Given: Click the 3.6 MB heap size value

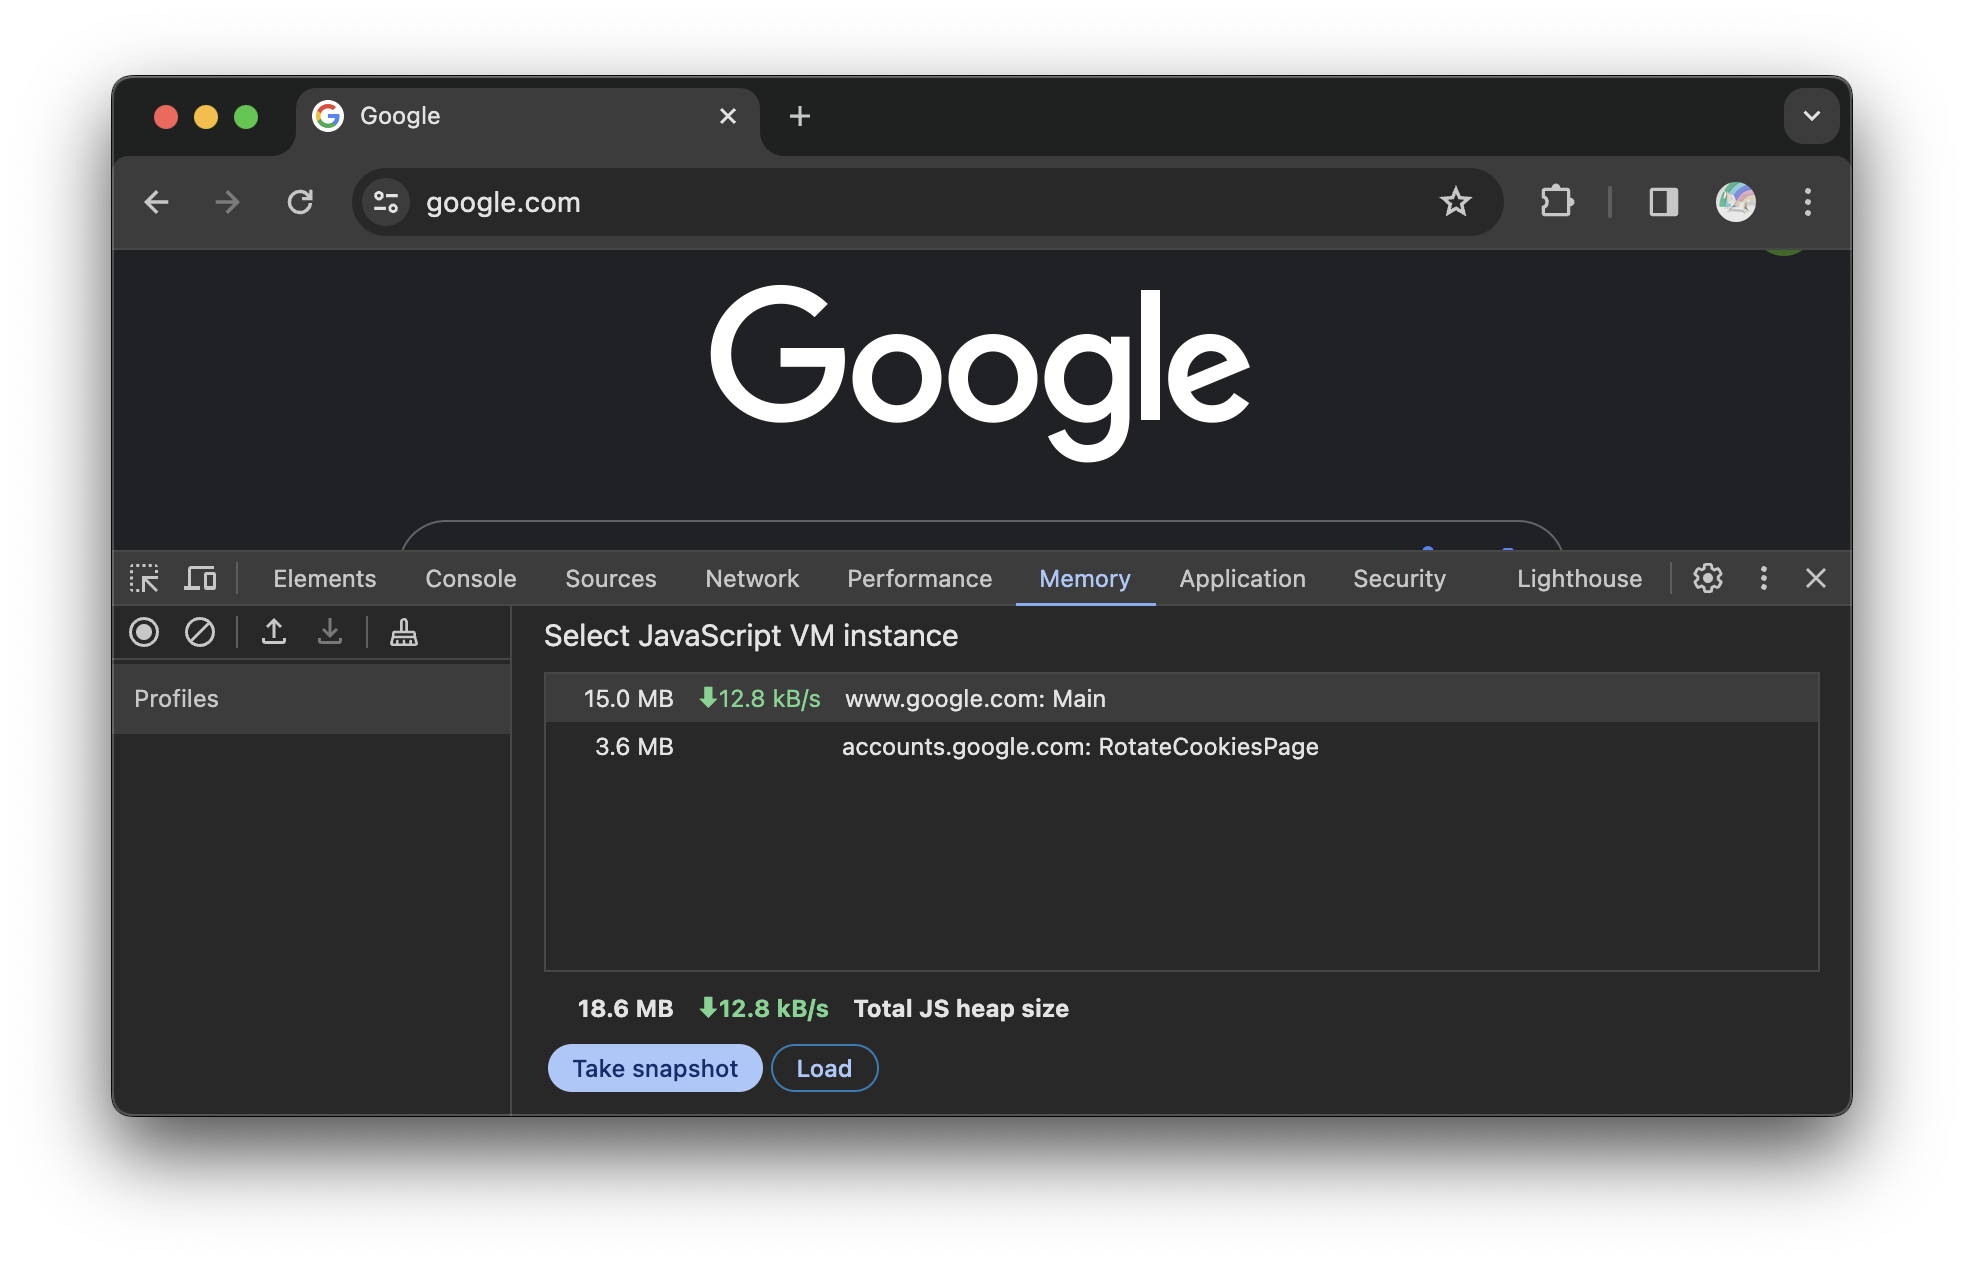Looking at the screenshot, I should [634, 746].
